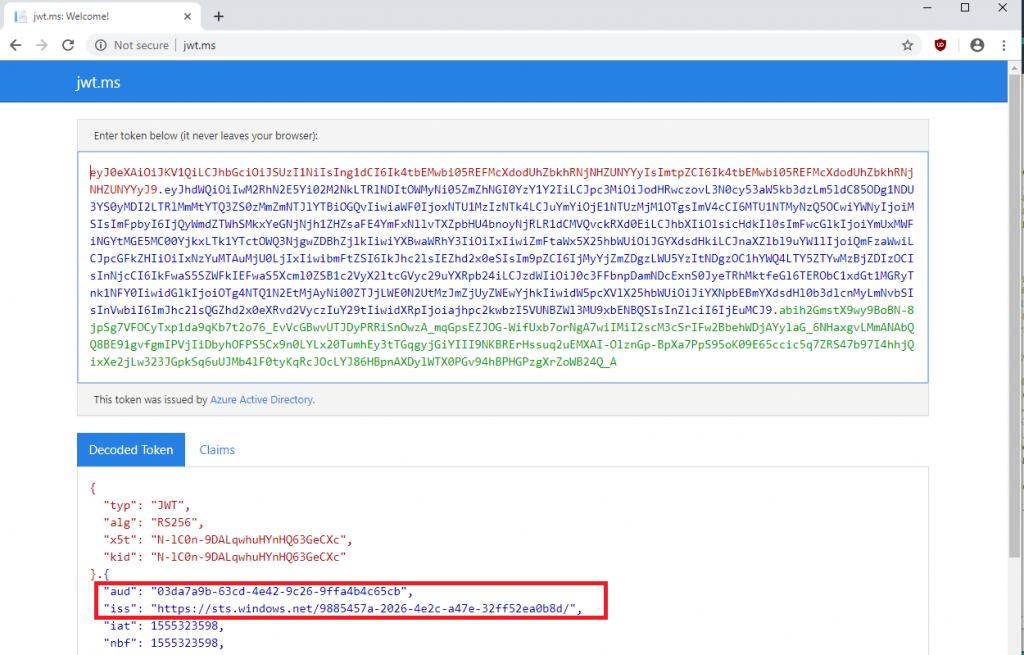Click the jwt.ms title in the blue header
This screenshot has height=655, width=1024.
click(98, 83)
